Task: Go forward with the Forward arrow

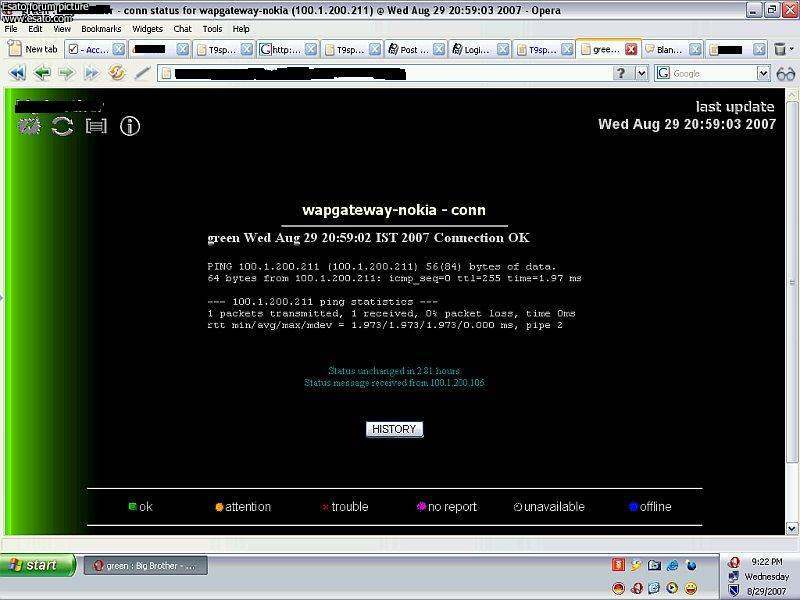Action: [x=66, y=73]
